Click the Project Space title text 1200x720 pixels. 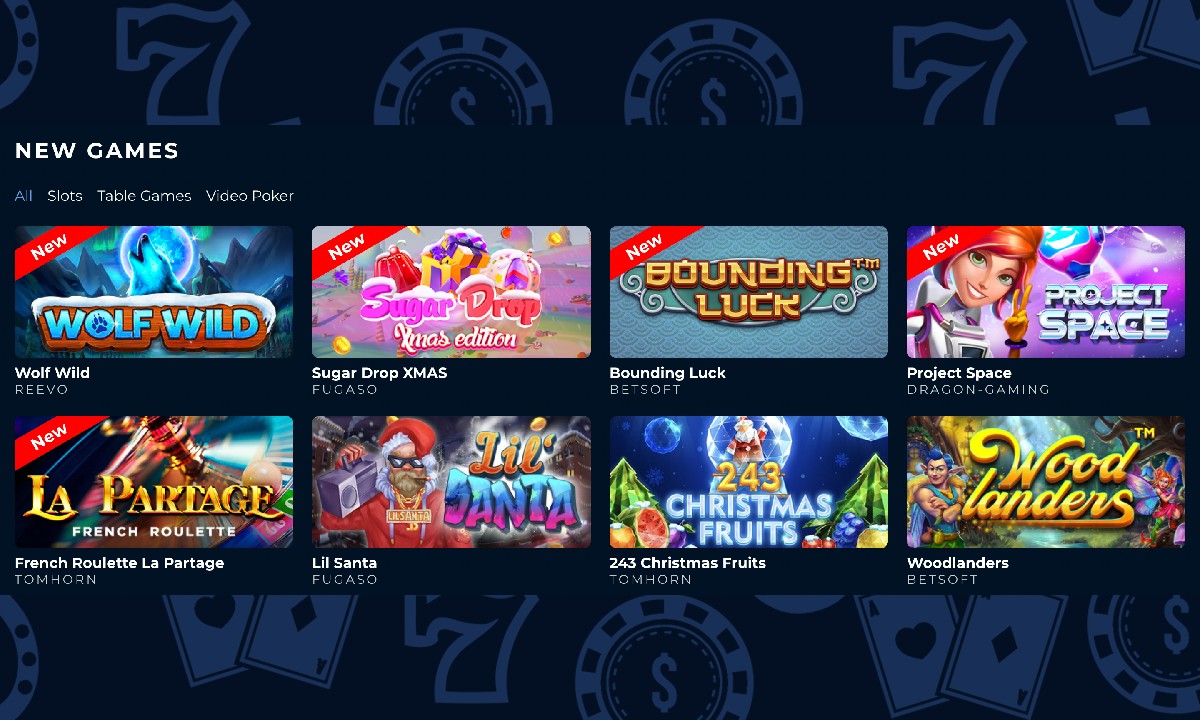959,373
